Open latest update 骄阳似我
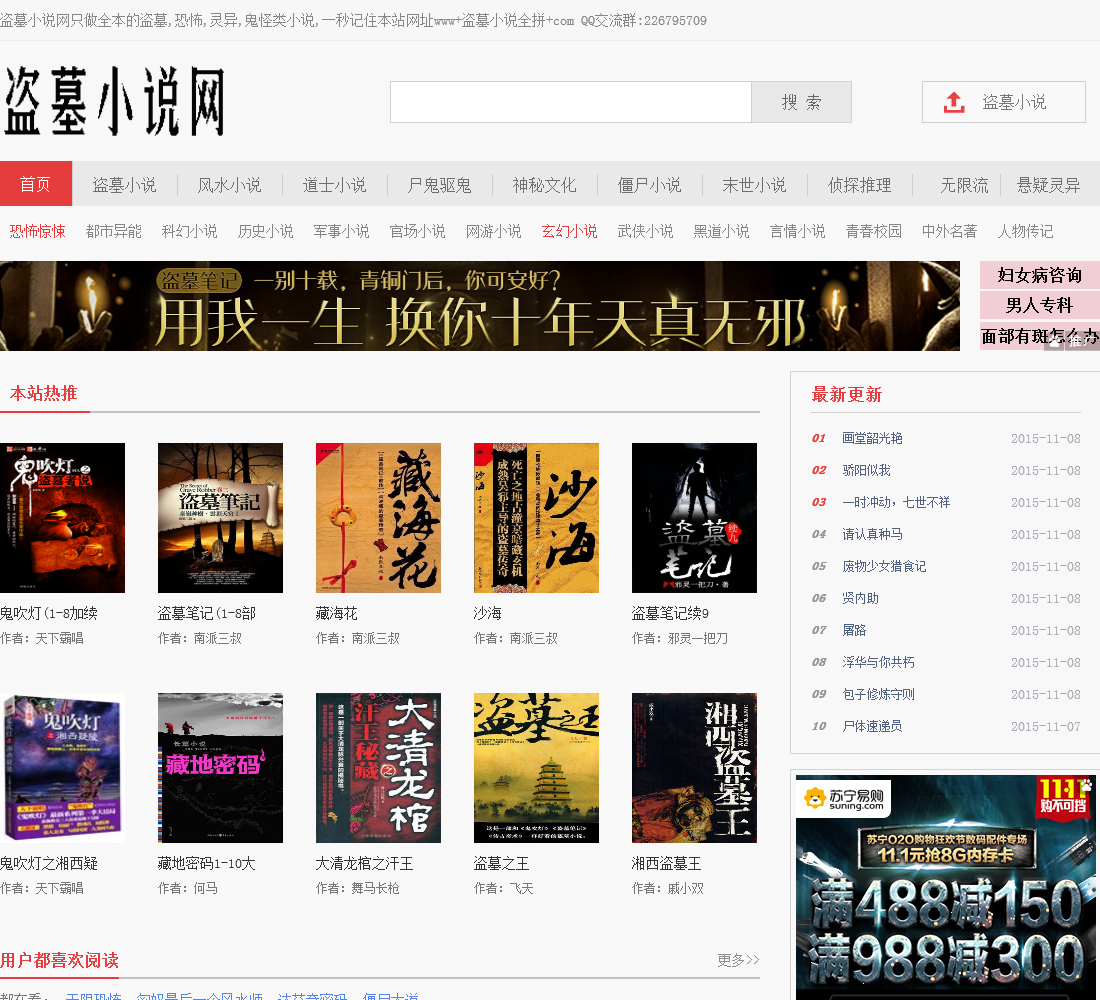This screenshot has width=1100, height=1000. pos(866,470)
